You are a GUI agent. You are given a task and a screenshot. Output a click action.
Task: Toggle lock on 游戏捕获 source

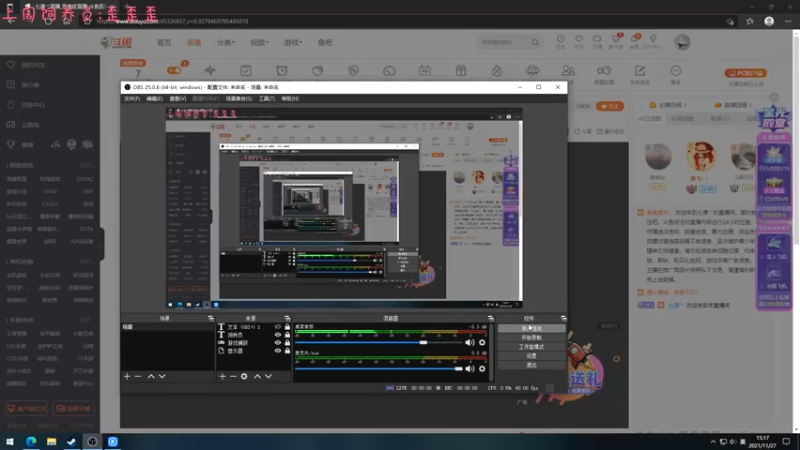287,343
